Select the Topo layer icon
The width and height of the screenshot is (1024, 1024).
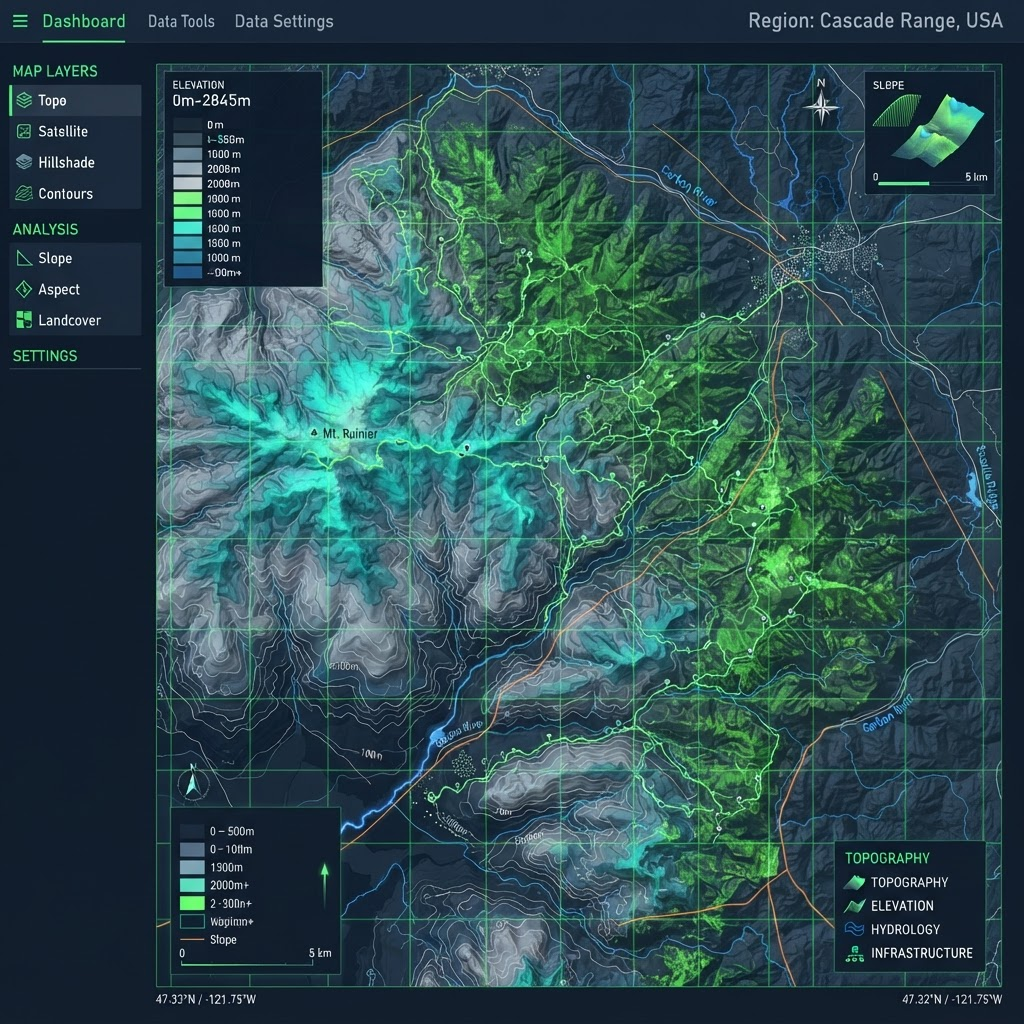24,100
